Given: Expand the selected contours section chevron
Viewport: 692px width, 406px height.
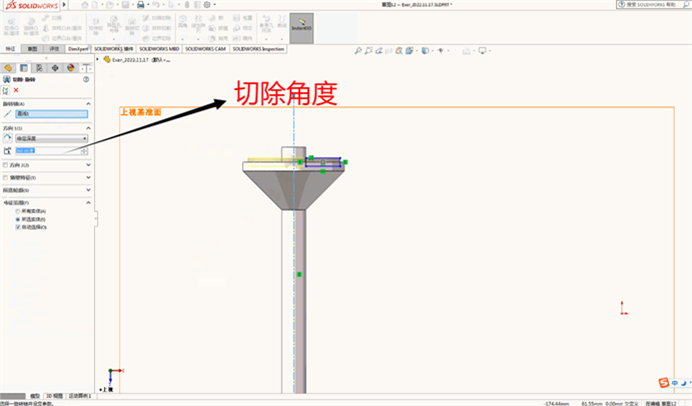Looking at the screenshot, I should (x=88, y=190).
